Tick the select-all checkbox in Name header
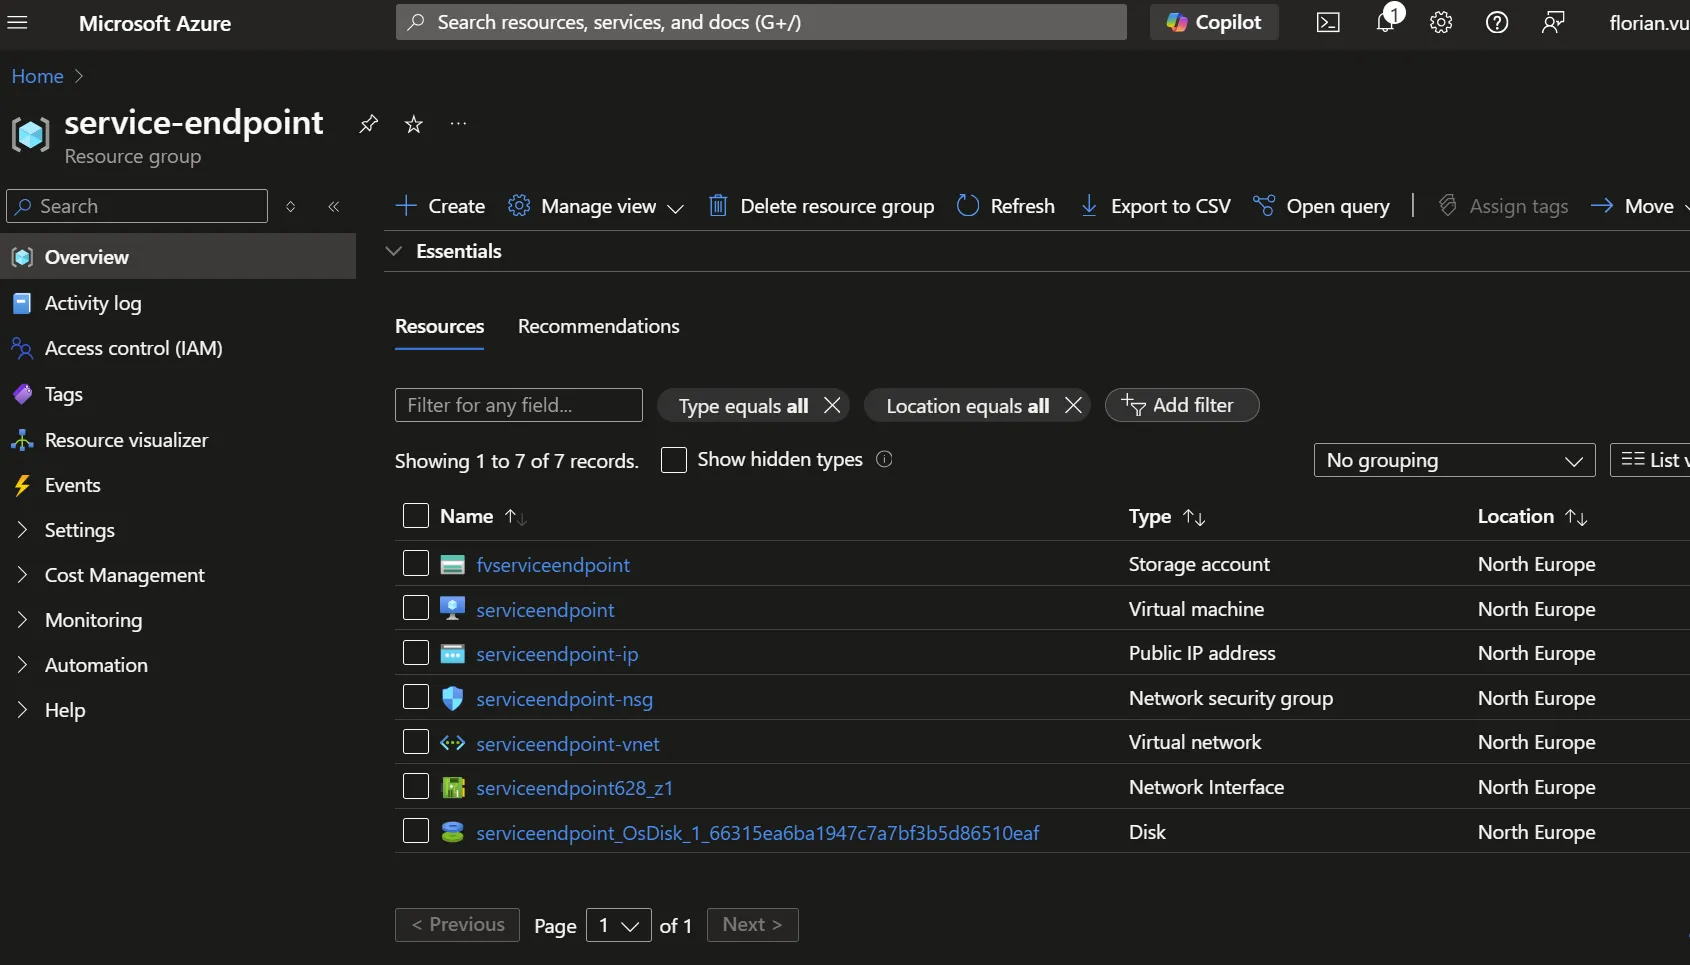1690x965 pixels. tap(415, 515)
